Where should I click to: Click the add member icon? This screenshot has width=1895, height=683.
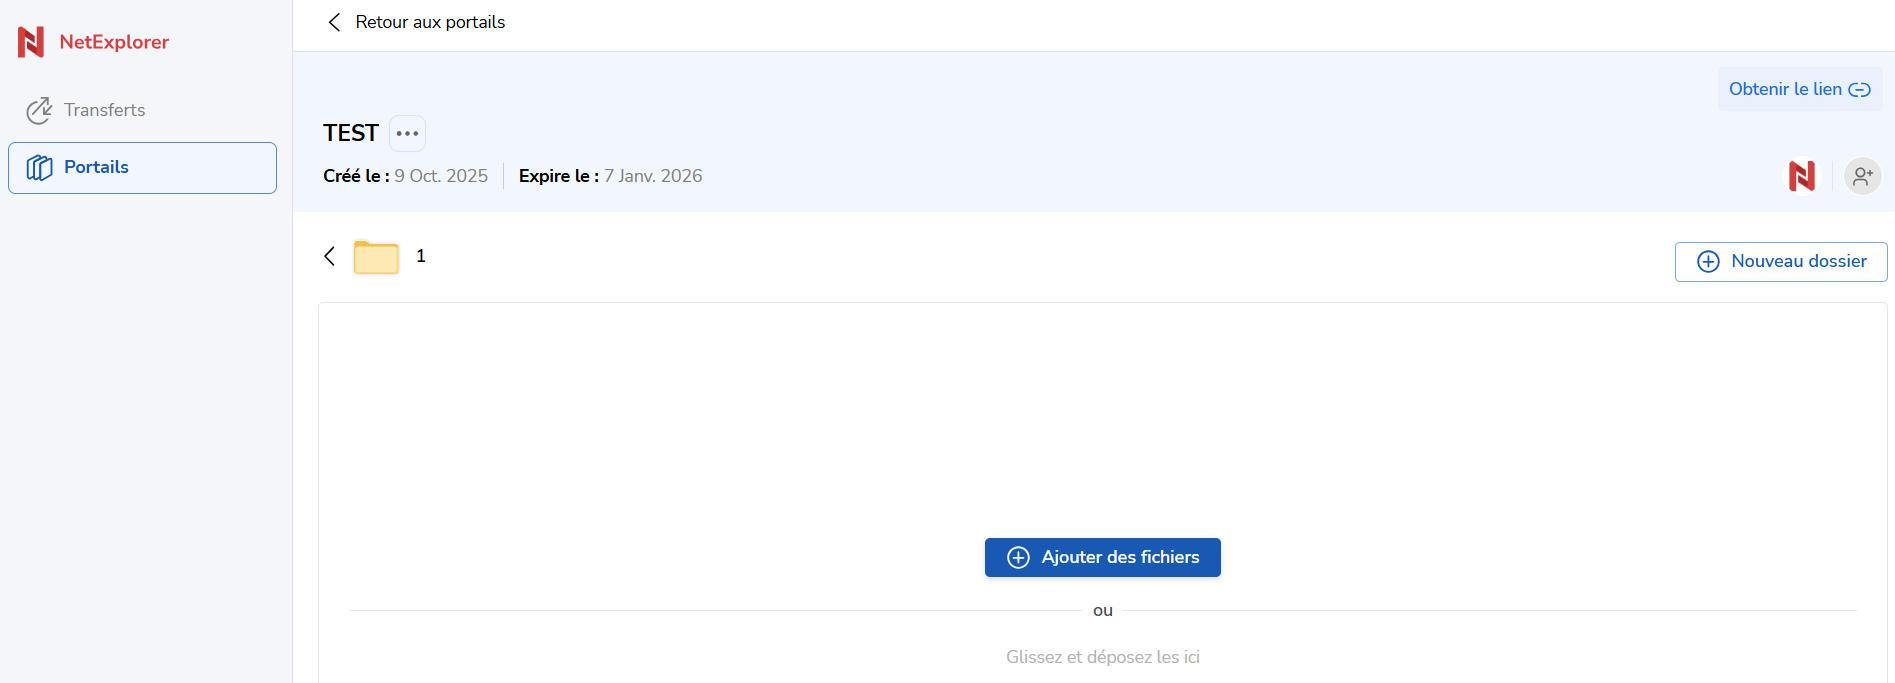1862,176
